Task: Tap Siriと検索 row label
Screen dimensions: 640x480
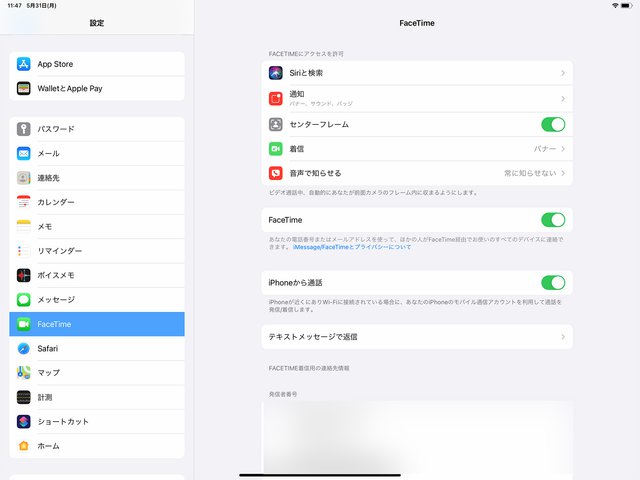Action: [x=306, y=73]
